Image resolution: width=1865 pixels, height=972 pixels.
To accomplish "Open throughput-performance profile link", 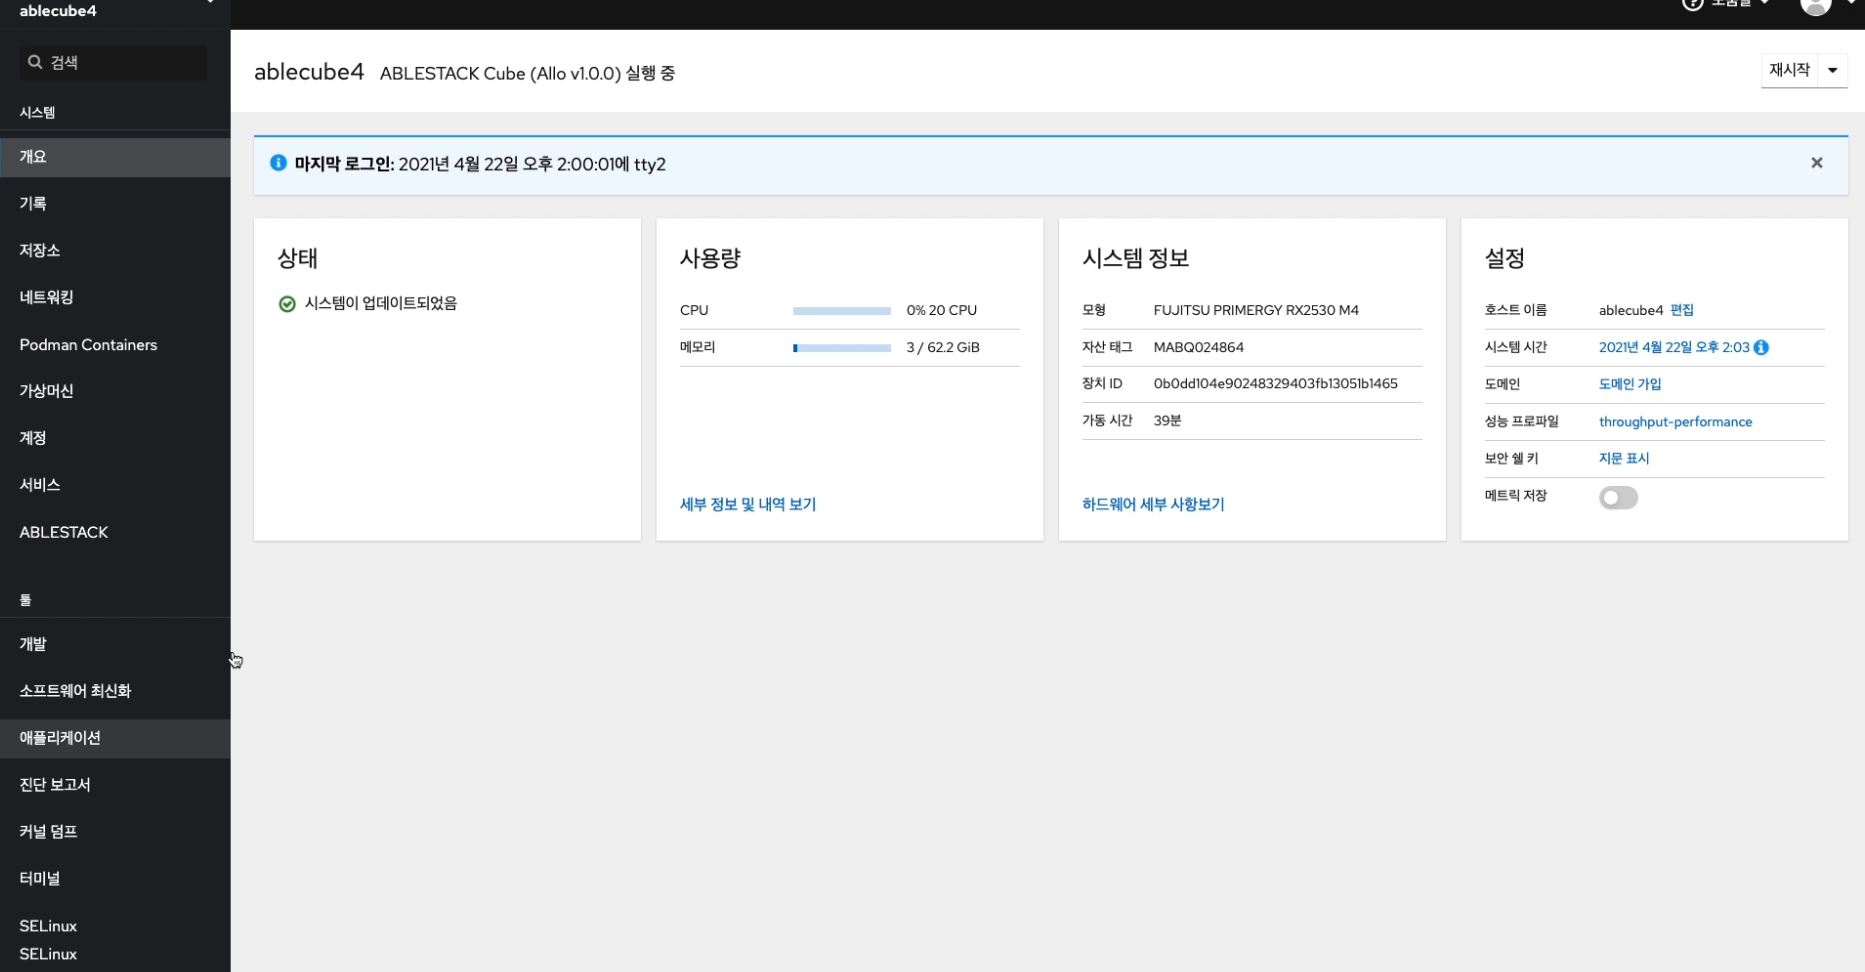I will (1675, 422).
